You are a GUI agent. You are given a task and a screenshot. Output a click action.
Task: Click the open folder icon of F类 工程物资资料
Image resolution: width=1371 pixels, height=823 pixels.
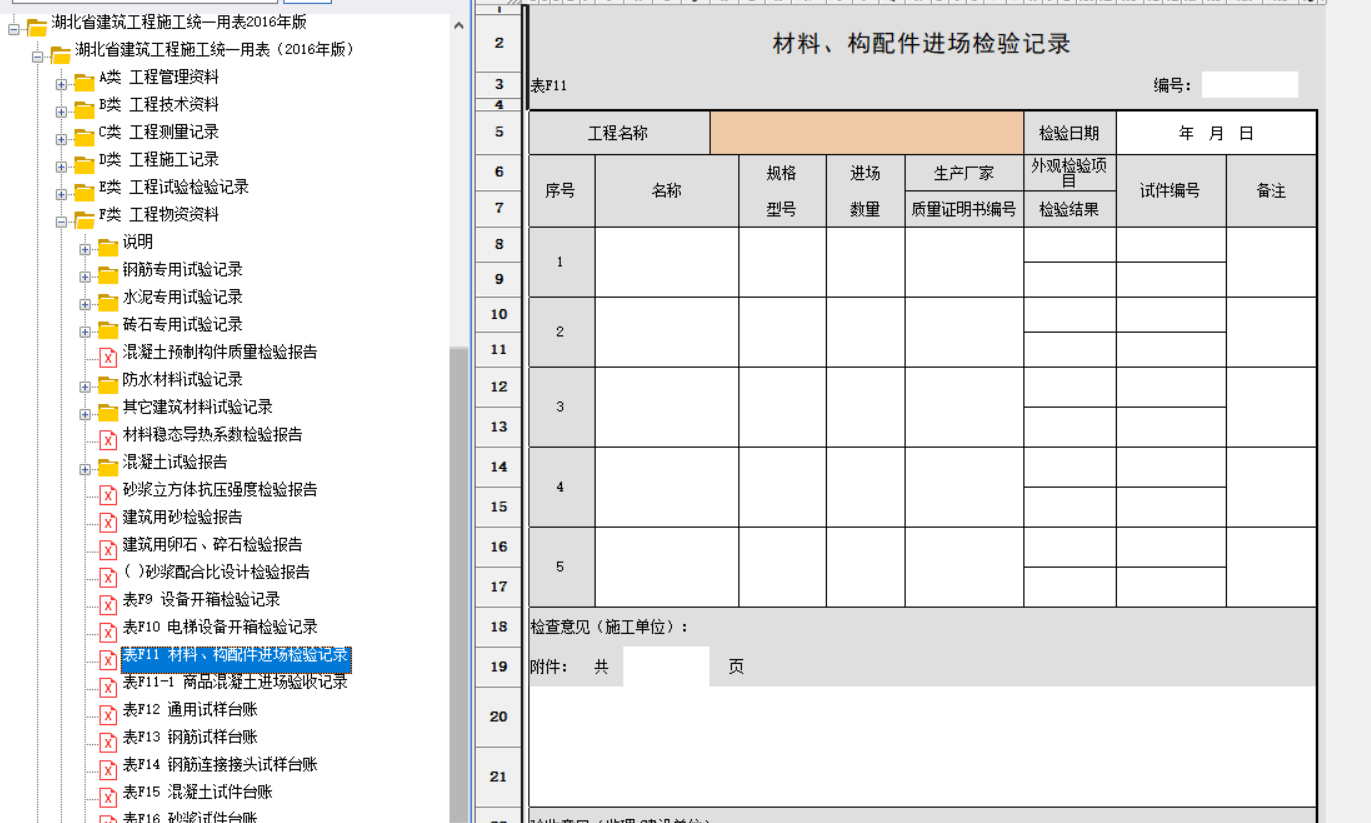click(84, 220)
